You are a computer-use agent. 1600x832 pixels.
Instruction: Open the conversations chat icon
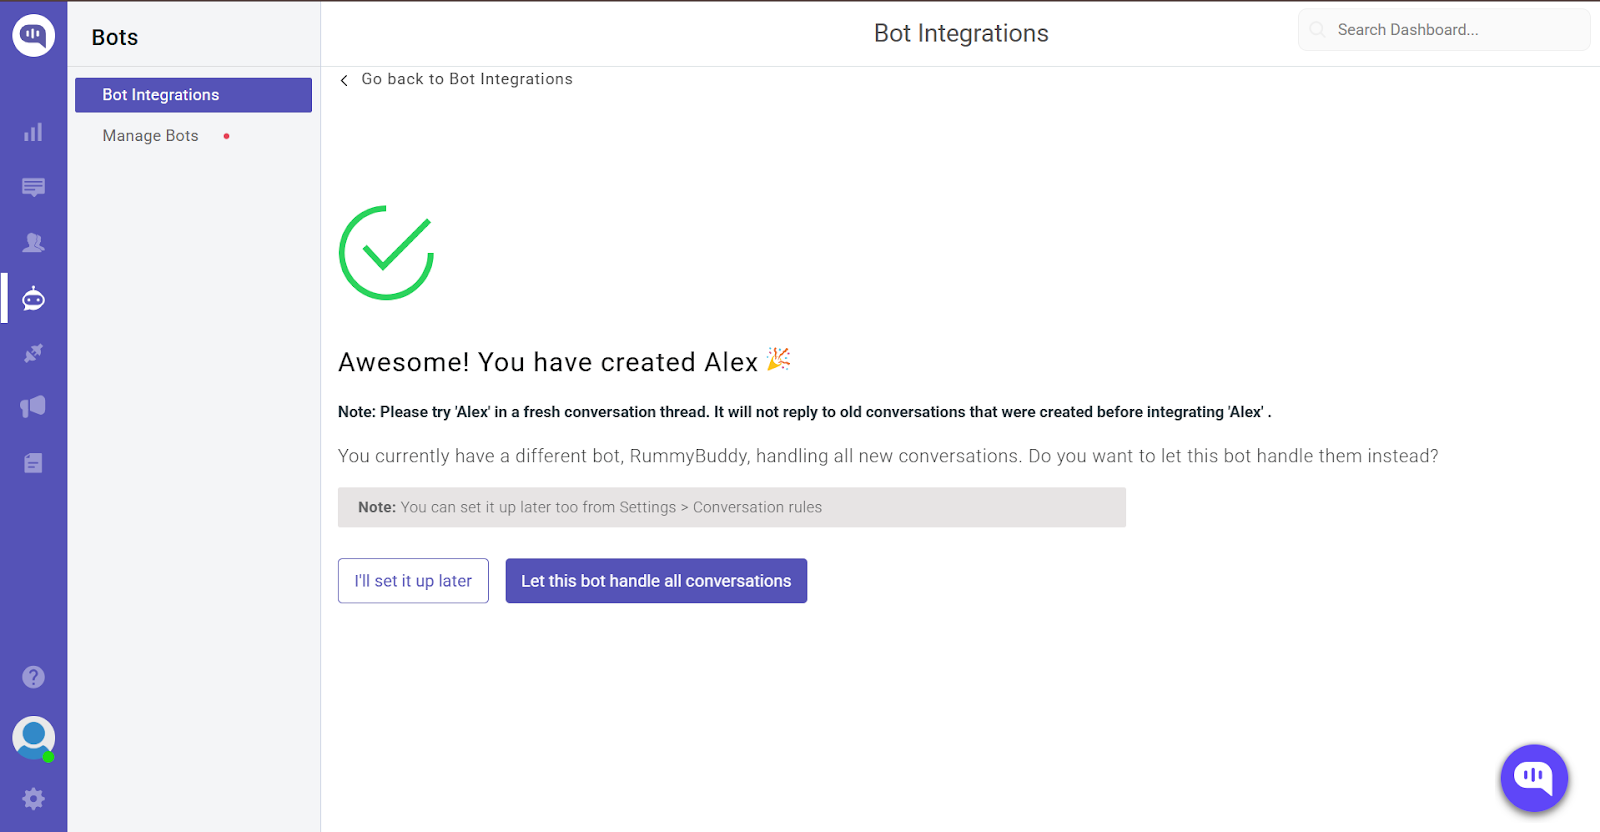(33, 187)
